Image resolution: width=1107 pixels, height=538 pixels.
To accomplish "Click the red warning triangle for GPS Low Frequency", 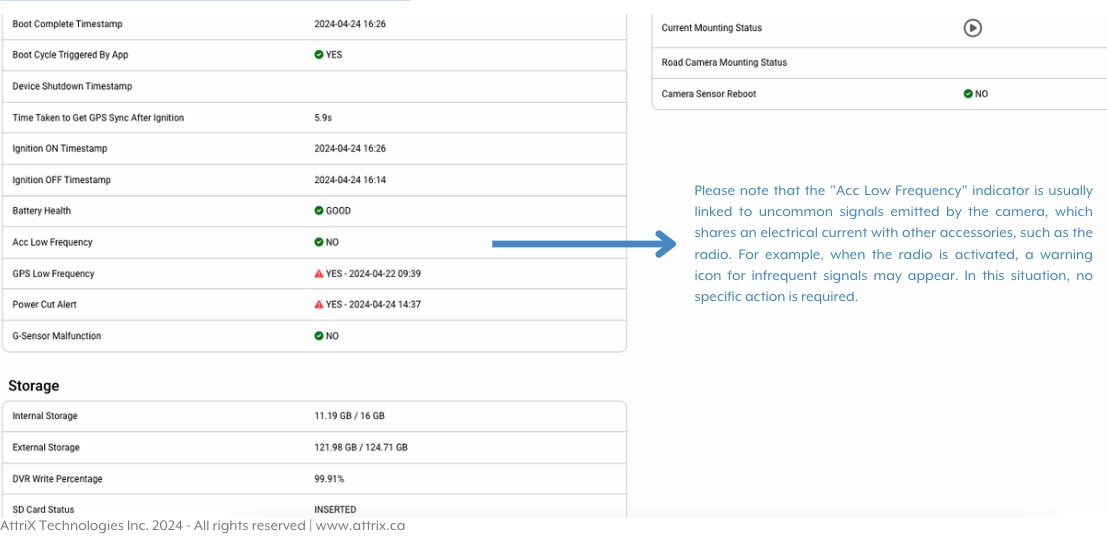I will click(319, 274).
